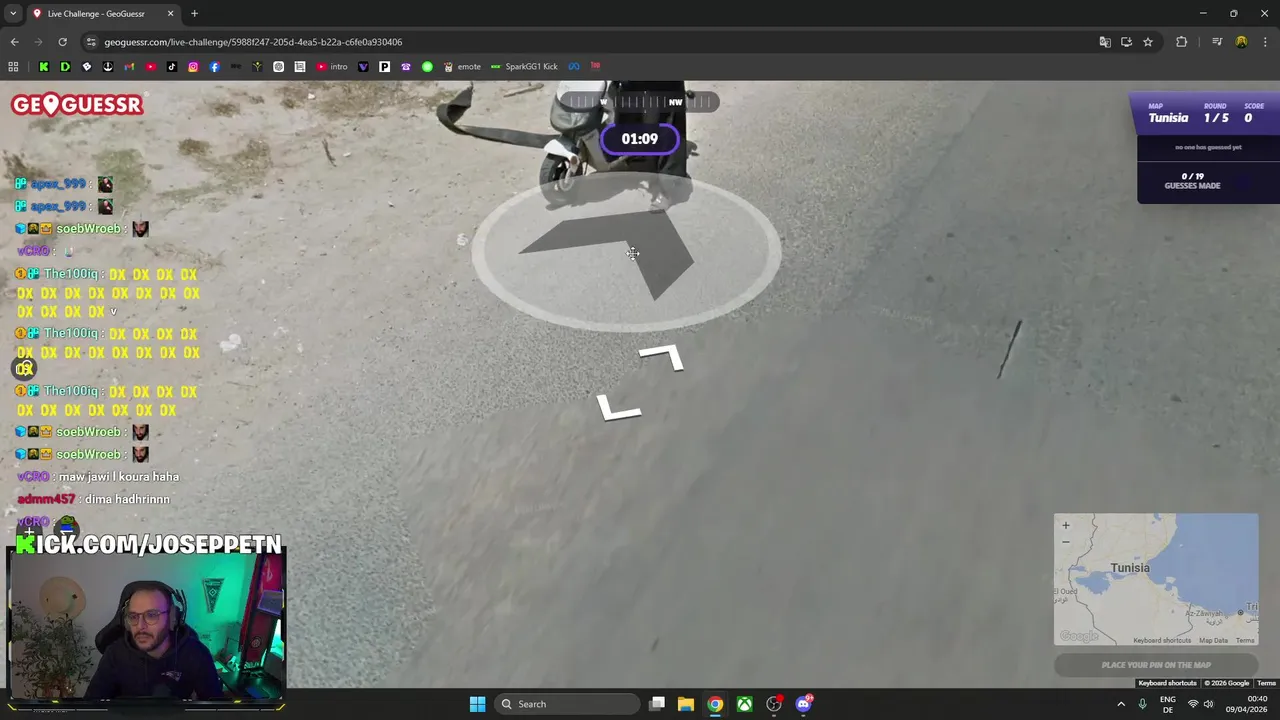This screenshot has height=720, width=1280.
Task: Open the Terms link at bottom right
Action: [1266, 683]
